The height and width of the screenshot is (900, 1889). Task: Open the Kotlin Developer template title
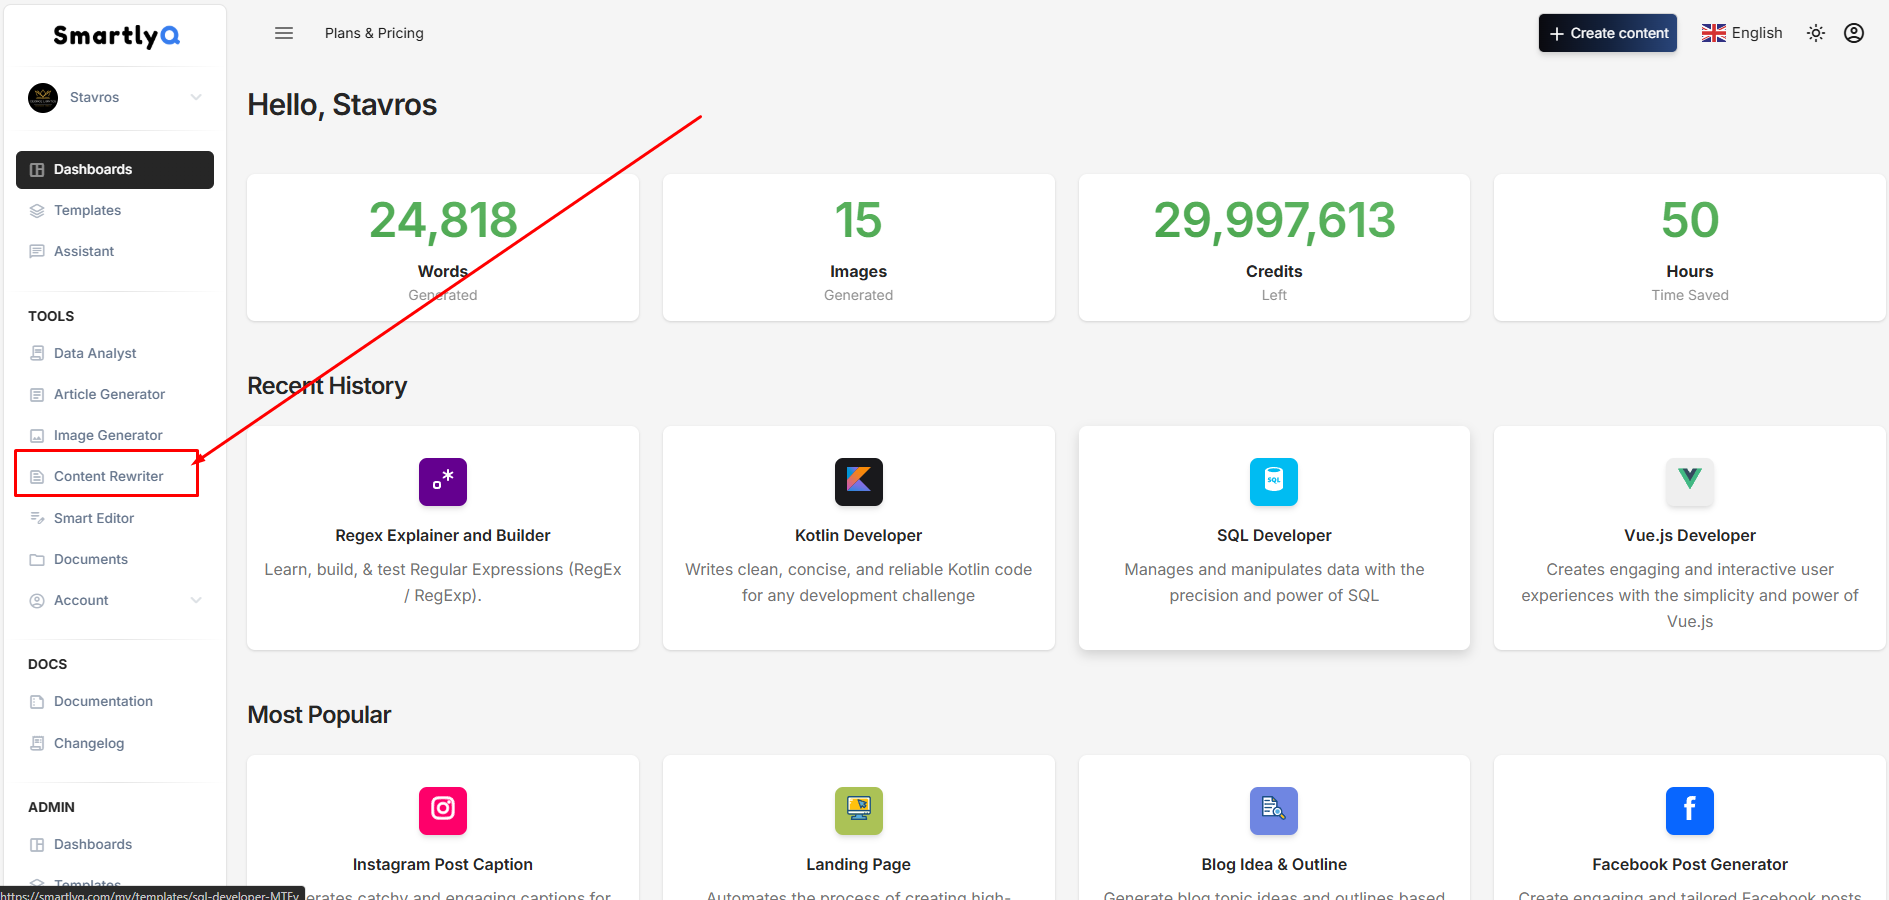tap(859, 536)
